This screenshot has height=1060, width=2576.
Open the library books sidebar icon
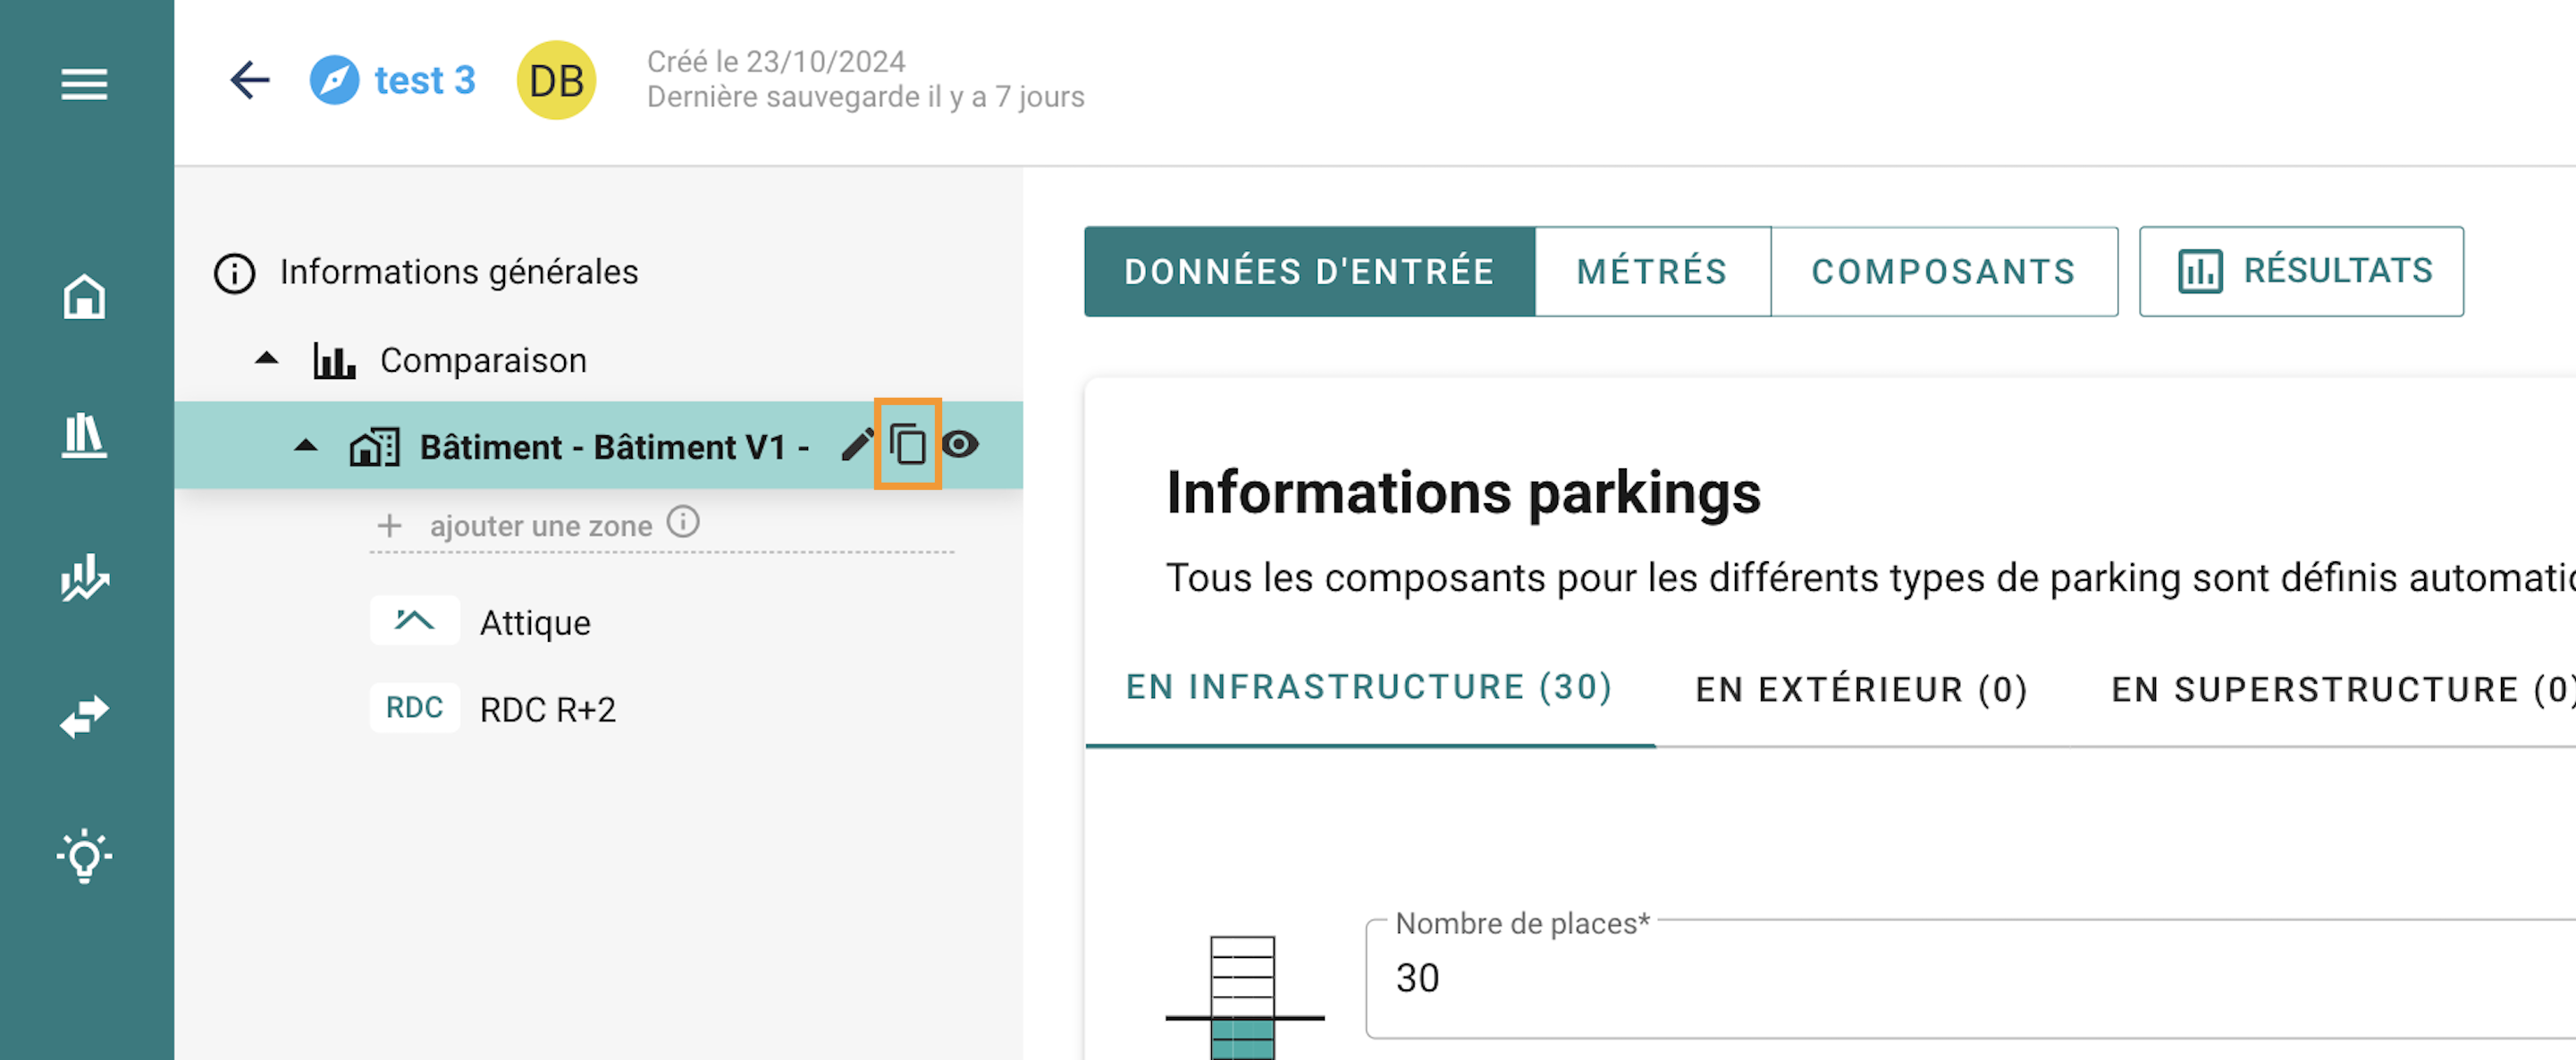[84, 436]
